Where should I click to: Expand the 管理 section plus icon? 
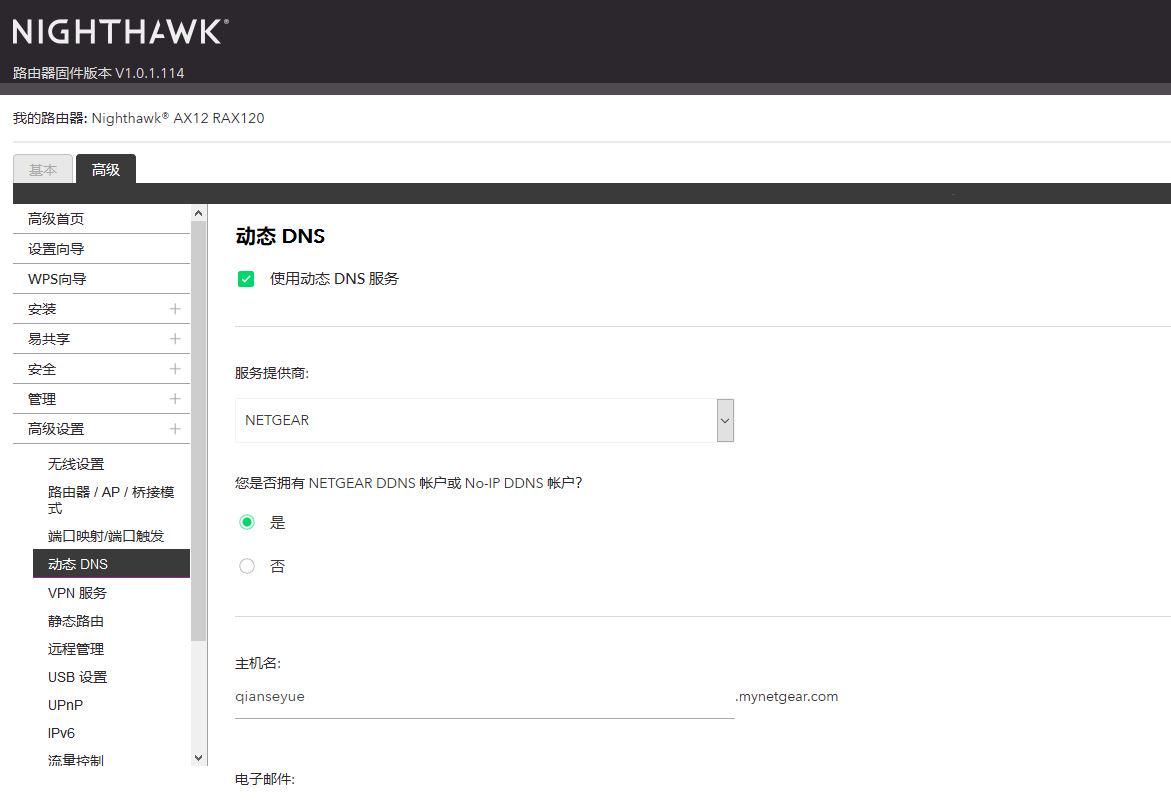[175, 399]
